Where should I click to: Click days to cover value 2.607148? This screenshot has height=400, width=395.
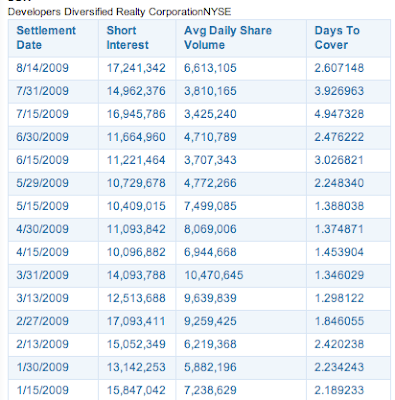click(x=339, y=68)
